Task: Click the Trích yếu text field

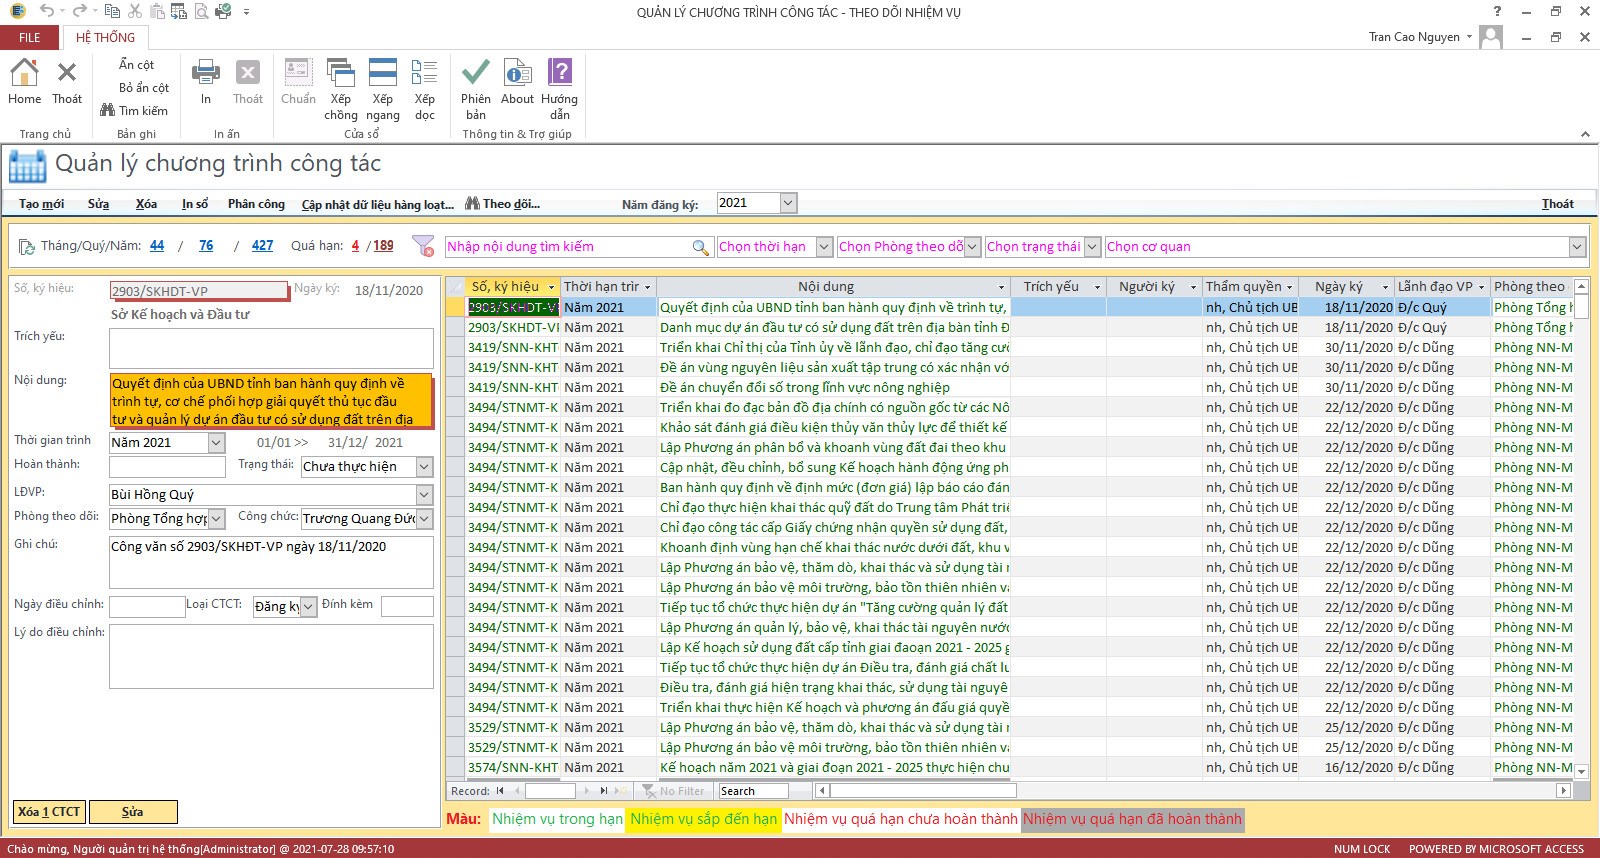Action: [271, 348]
